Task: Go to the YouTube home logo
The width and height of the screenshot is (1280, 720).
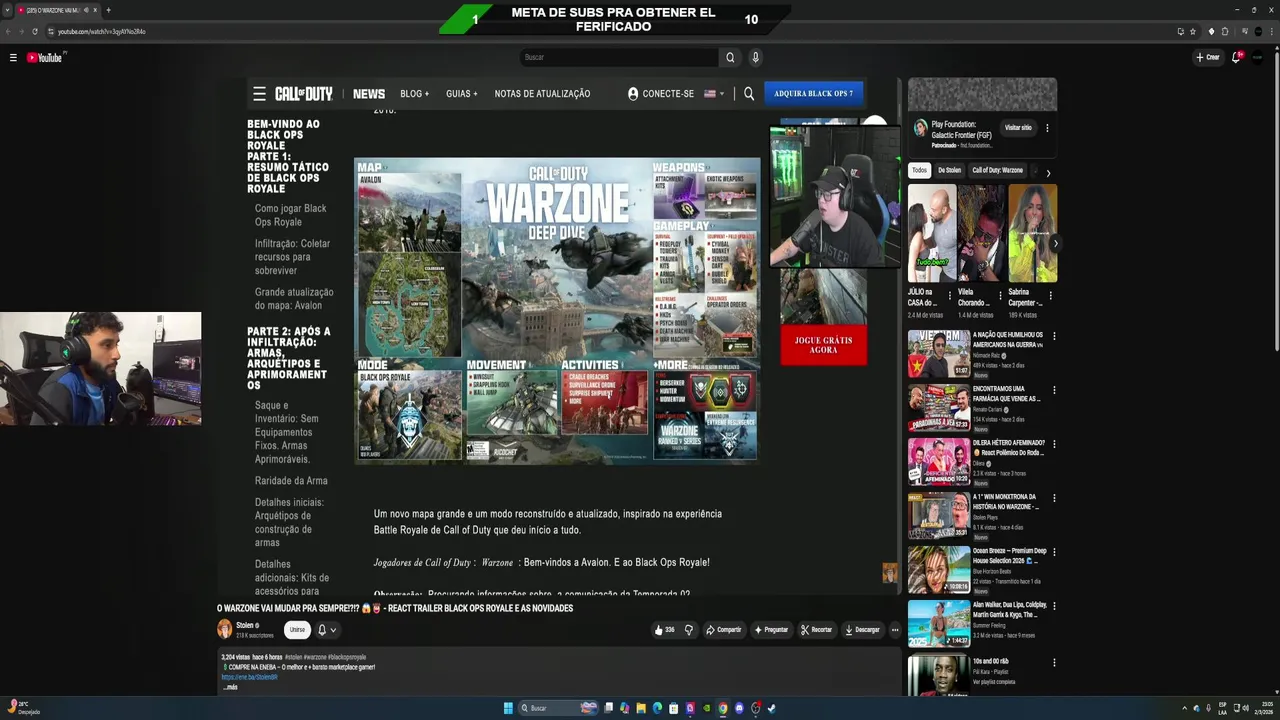Action: (45, 57)
